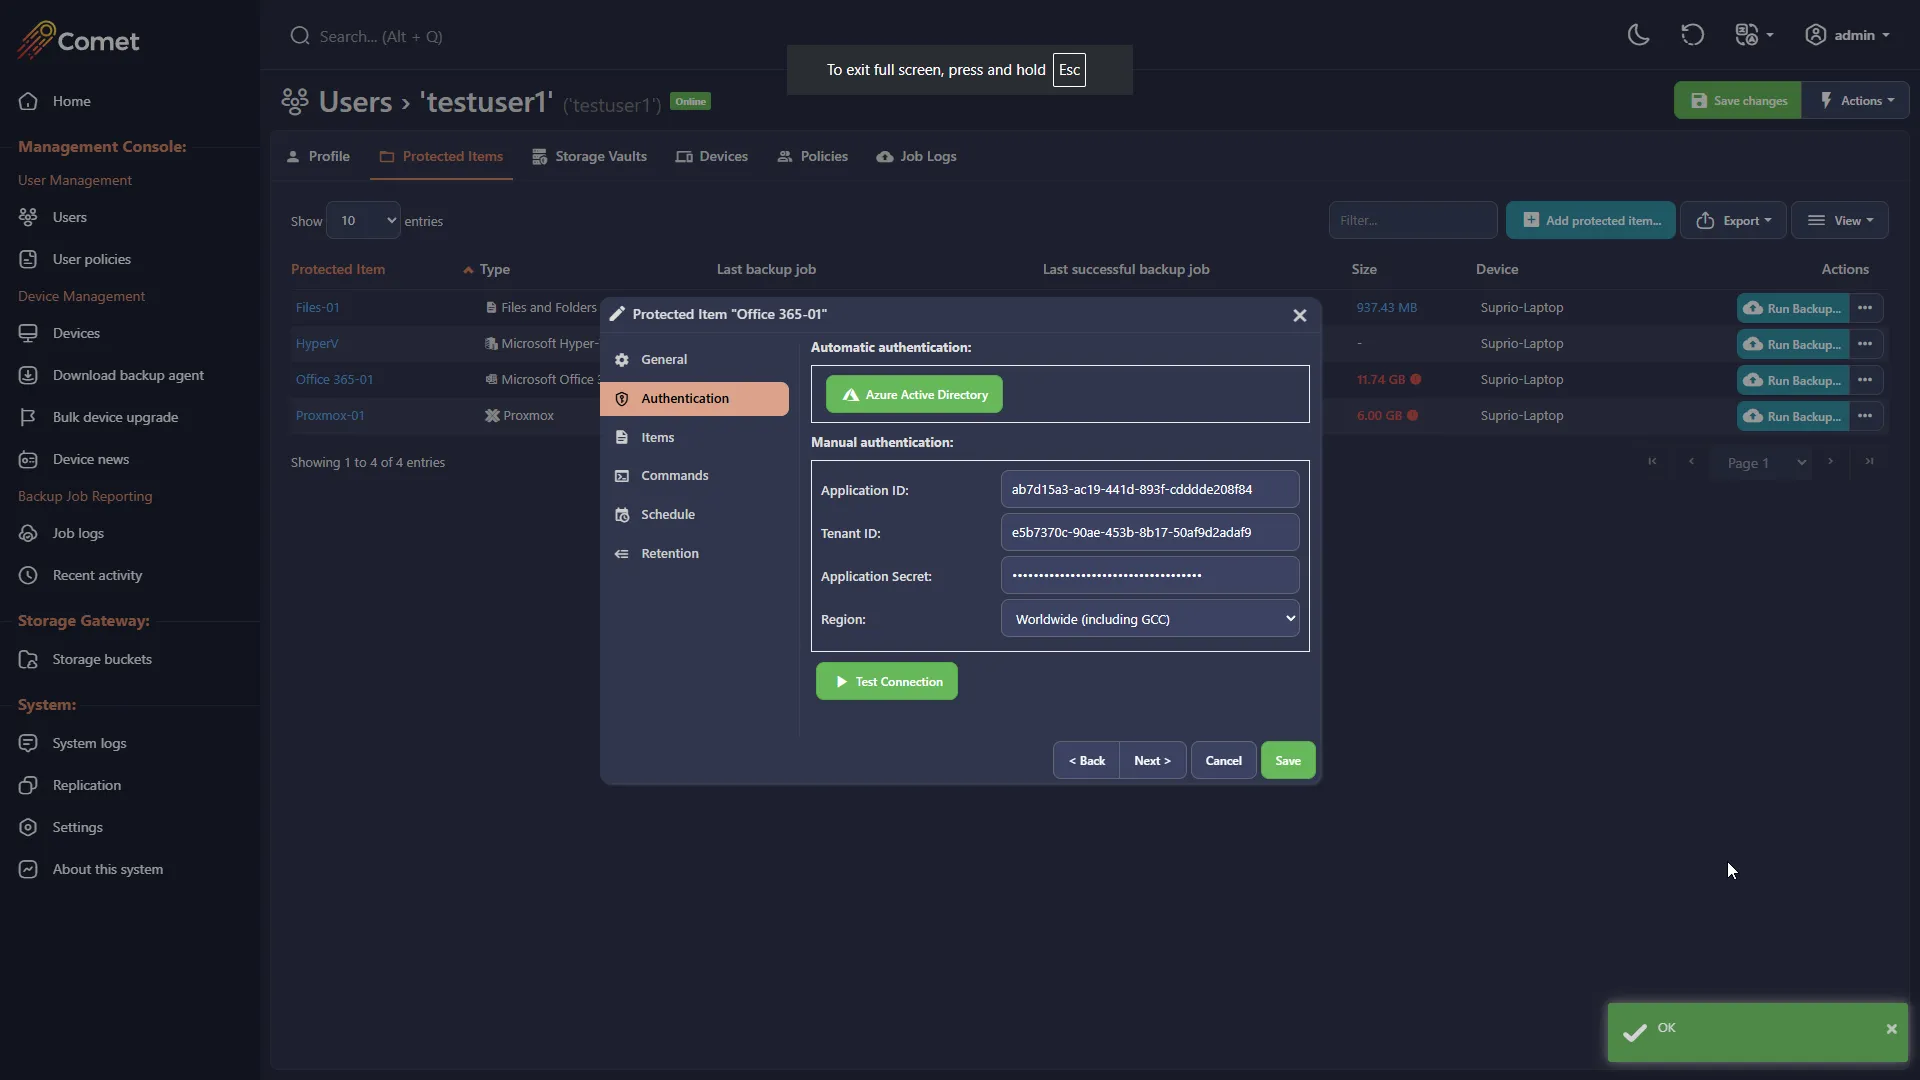
Task: Click the Test Connection button
Action: pos(886,681)
